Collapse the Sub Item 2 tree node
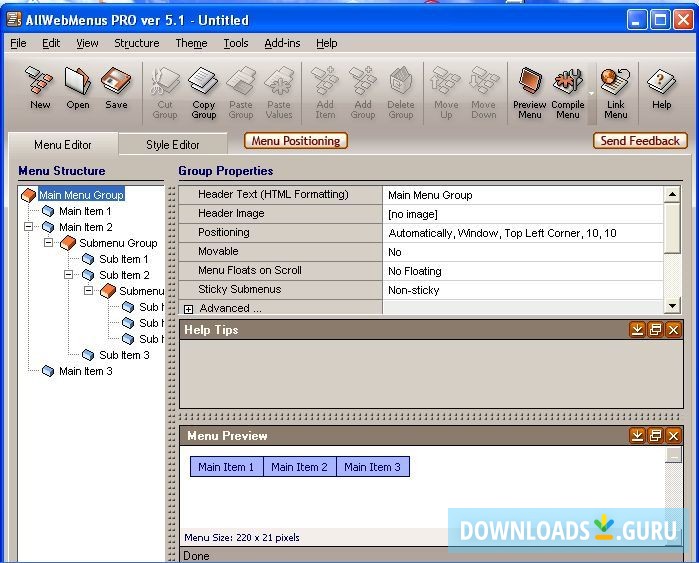 [x=69, y=275]
